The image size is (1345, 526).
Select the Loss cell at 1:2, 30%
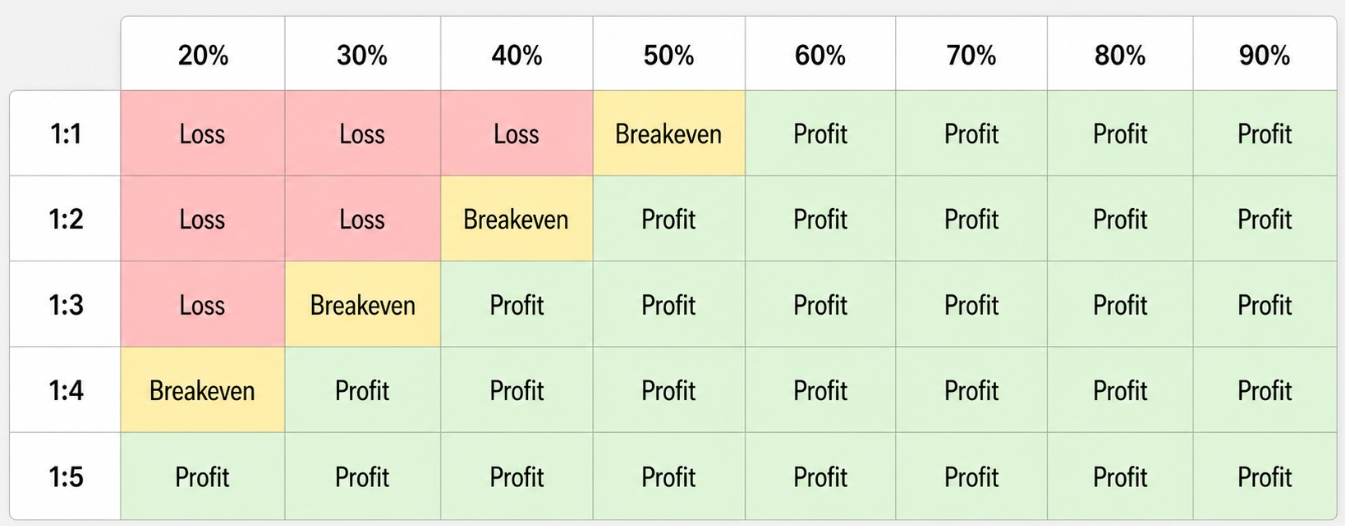click(x=362, y=220)
